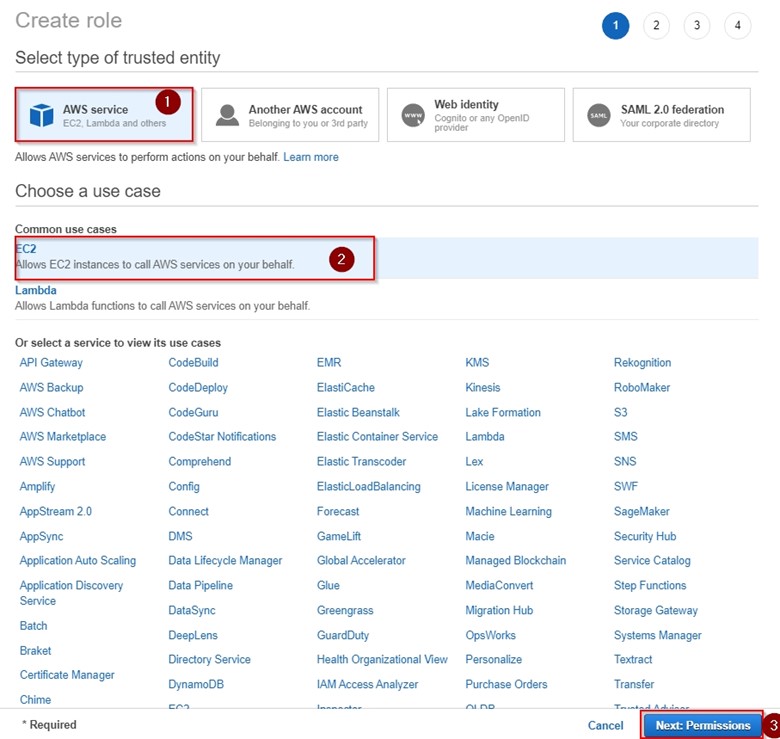The width and height of the screenshot is (780, 739).
Task: Select Application Auto Scaling service
Action: coord(78,560)
